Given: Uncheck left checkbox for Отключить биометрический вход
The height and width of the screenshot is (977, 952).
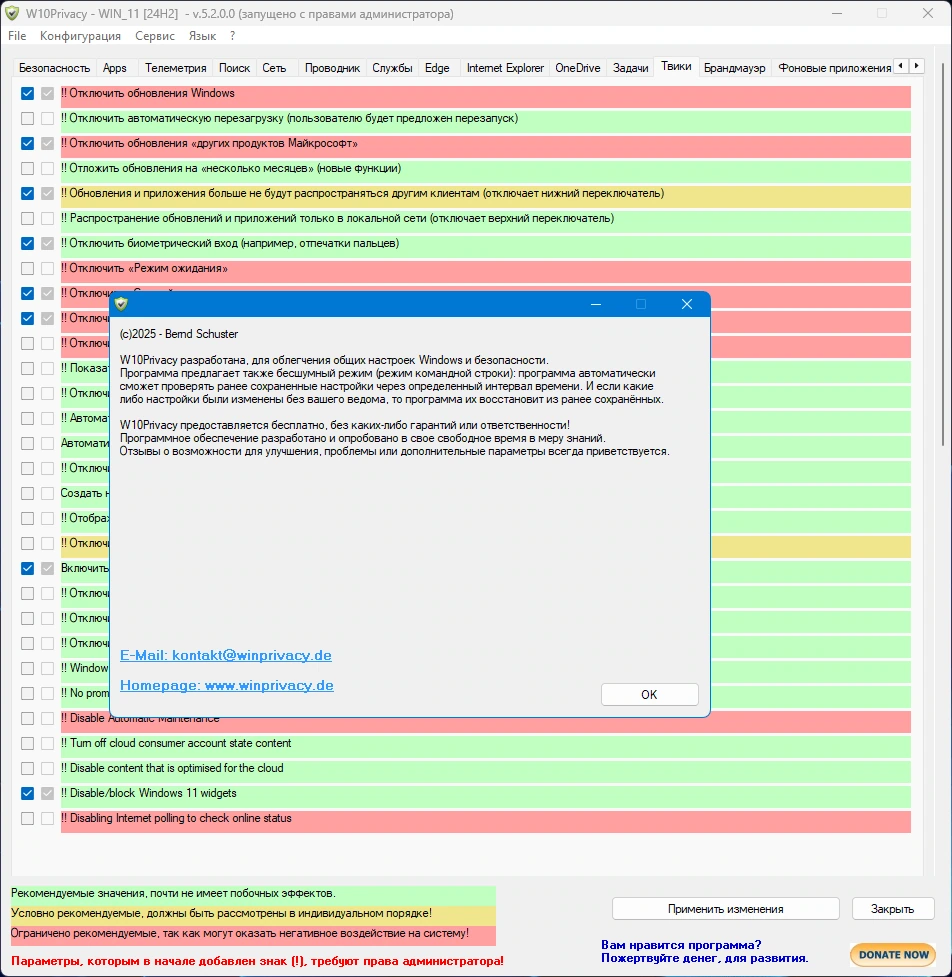Looking at the screenshot, I should tap(27, 243).
